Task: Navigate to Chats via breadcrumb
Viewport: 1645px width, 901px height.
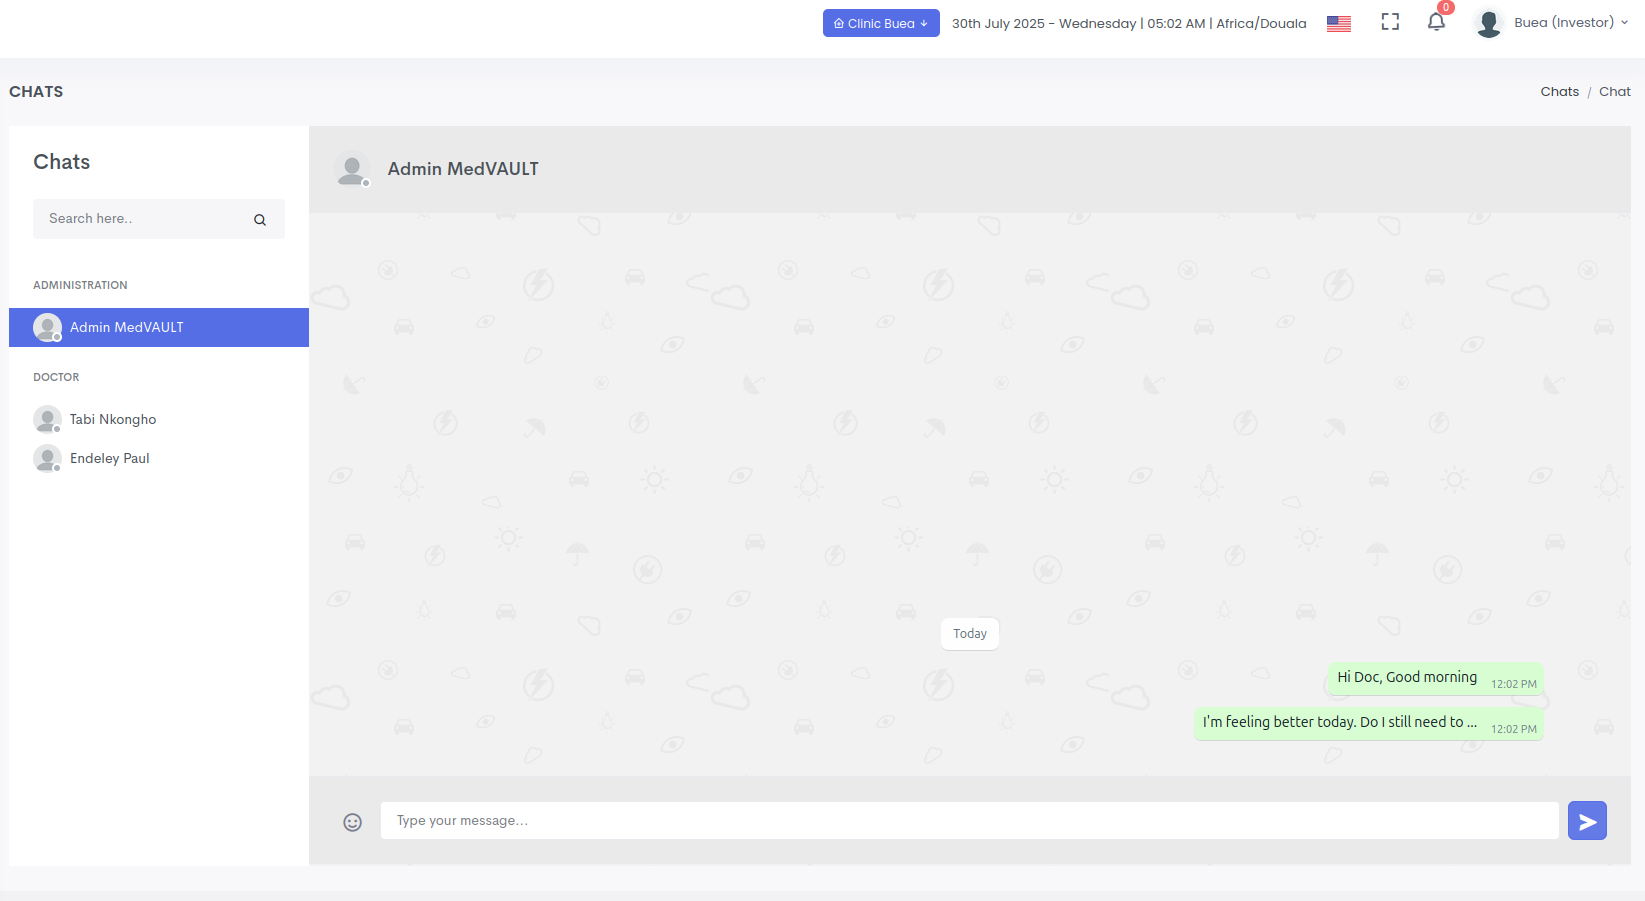Action: [x=1559, y=91]
